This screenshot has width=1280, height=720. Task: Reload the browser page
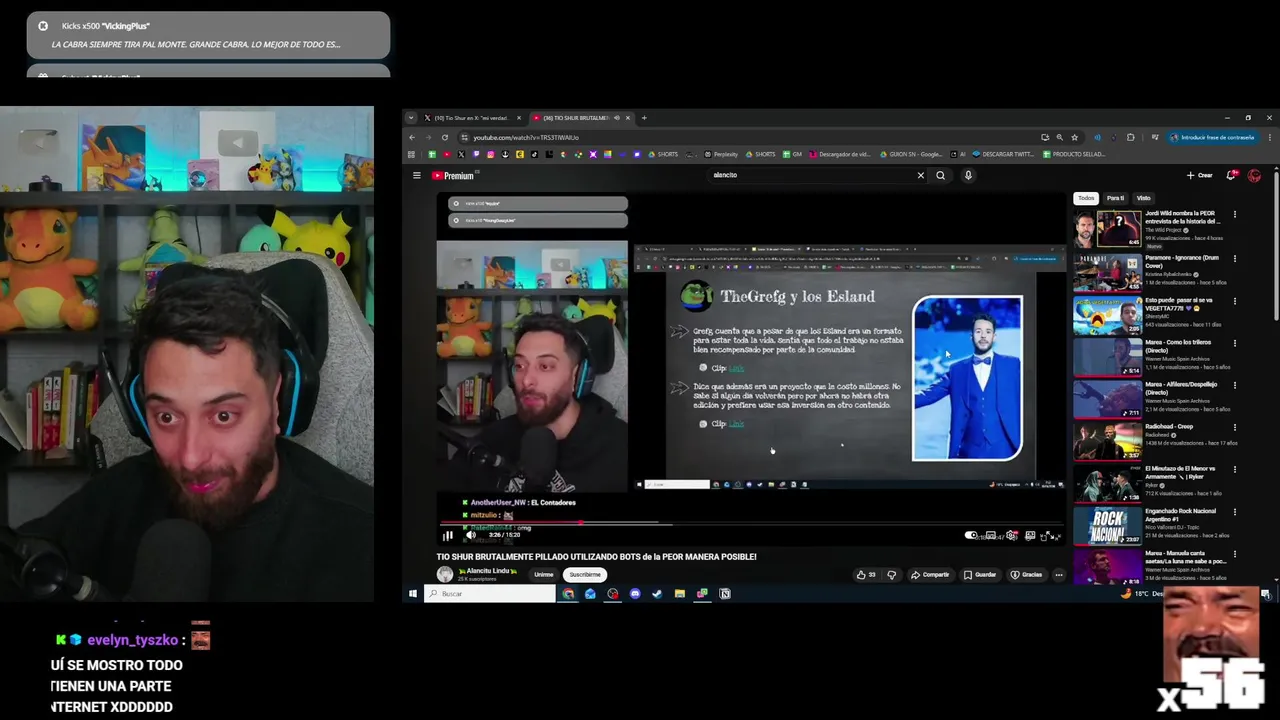(445, 137)
